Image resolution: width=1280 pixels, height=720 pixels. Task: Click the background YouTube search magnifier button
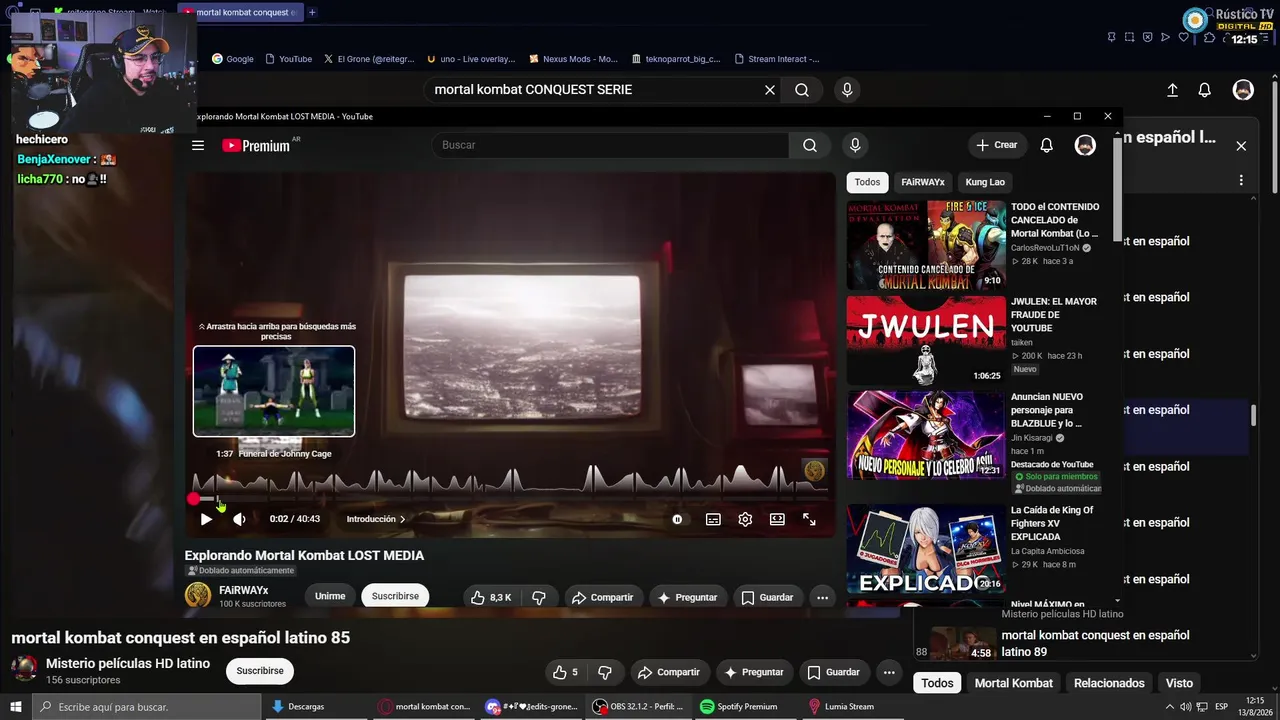pos(802,90)
